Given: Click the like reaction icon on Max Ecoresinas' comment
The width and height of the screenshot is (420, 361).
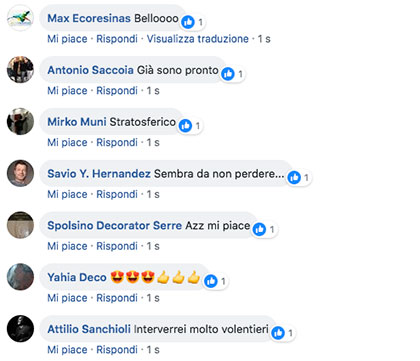Looking at the screenshot, I should pos(188,22).
